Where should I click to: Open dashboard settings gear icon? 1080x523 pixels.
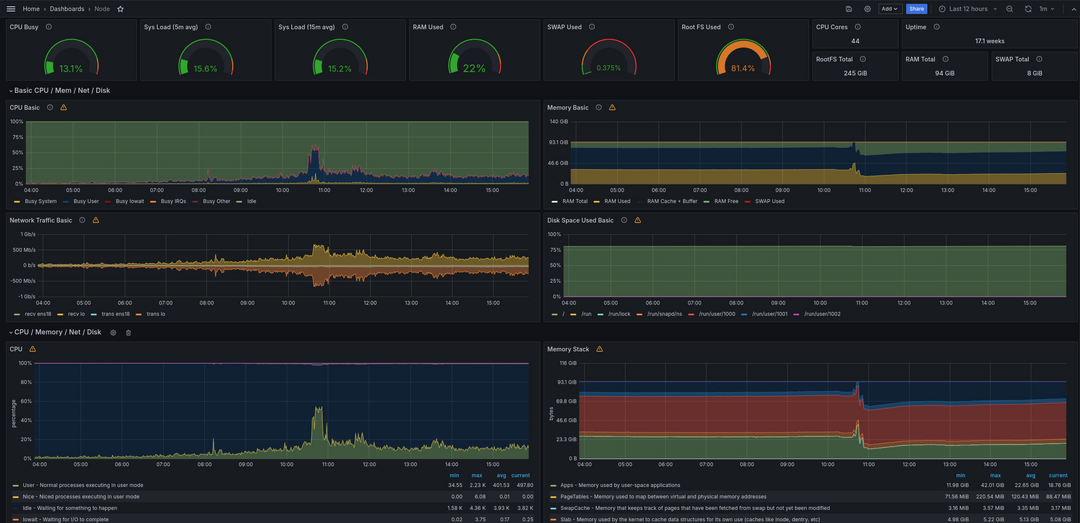tap(867, 9)
